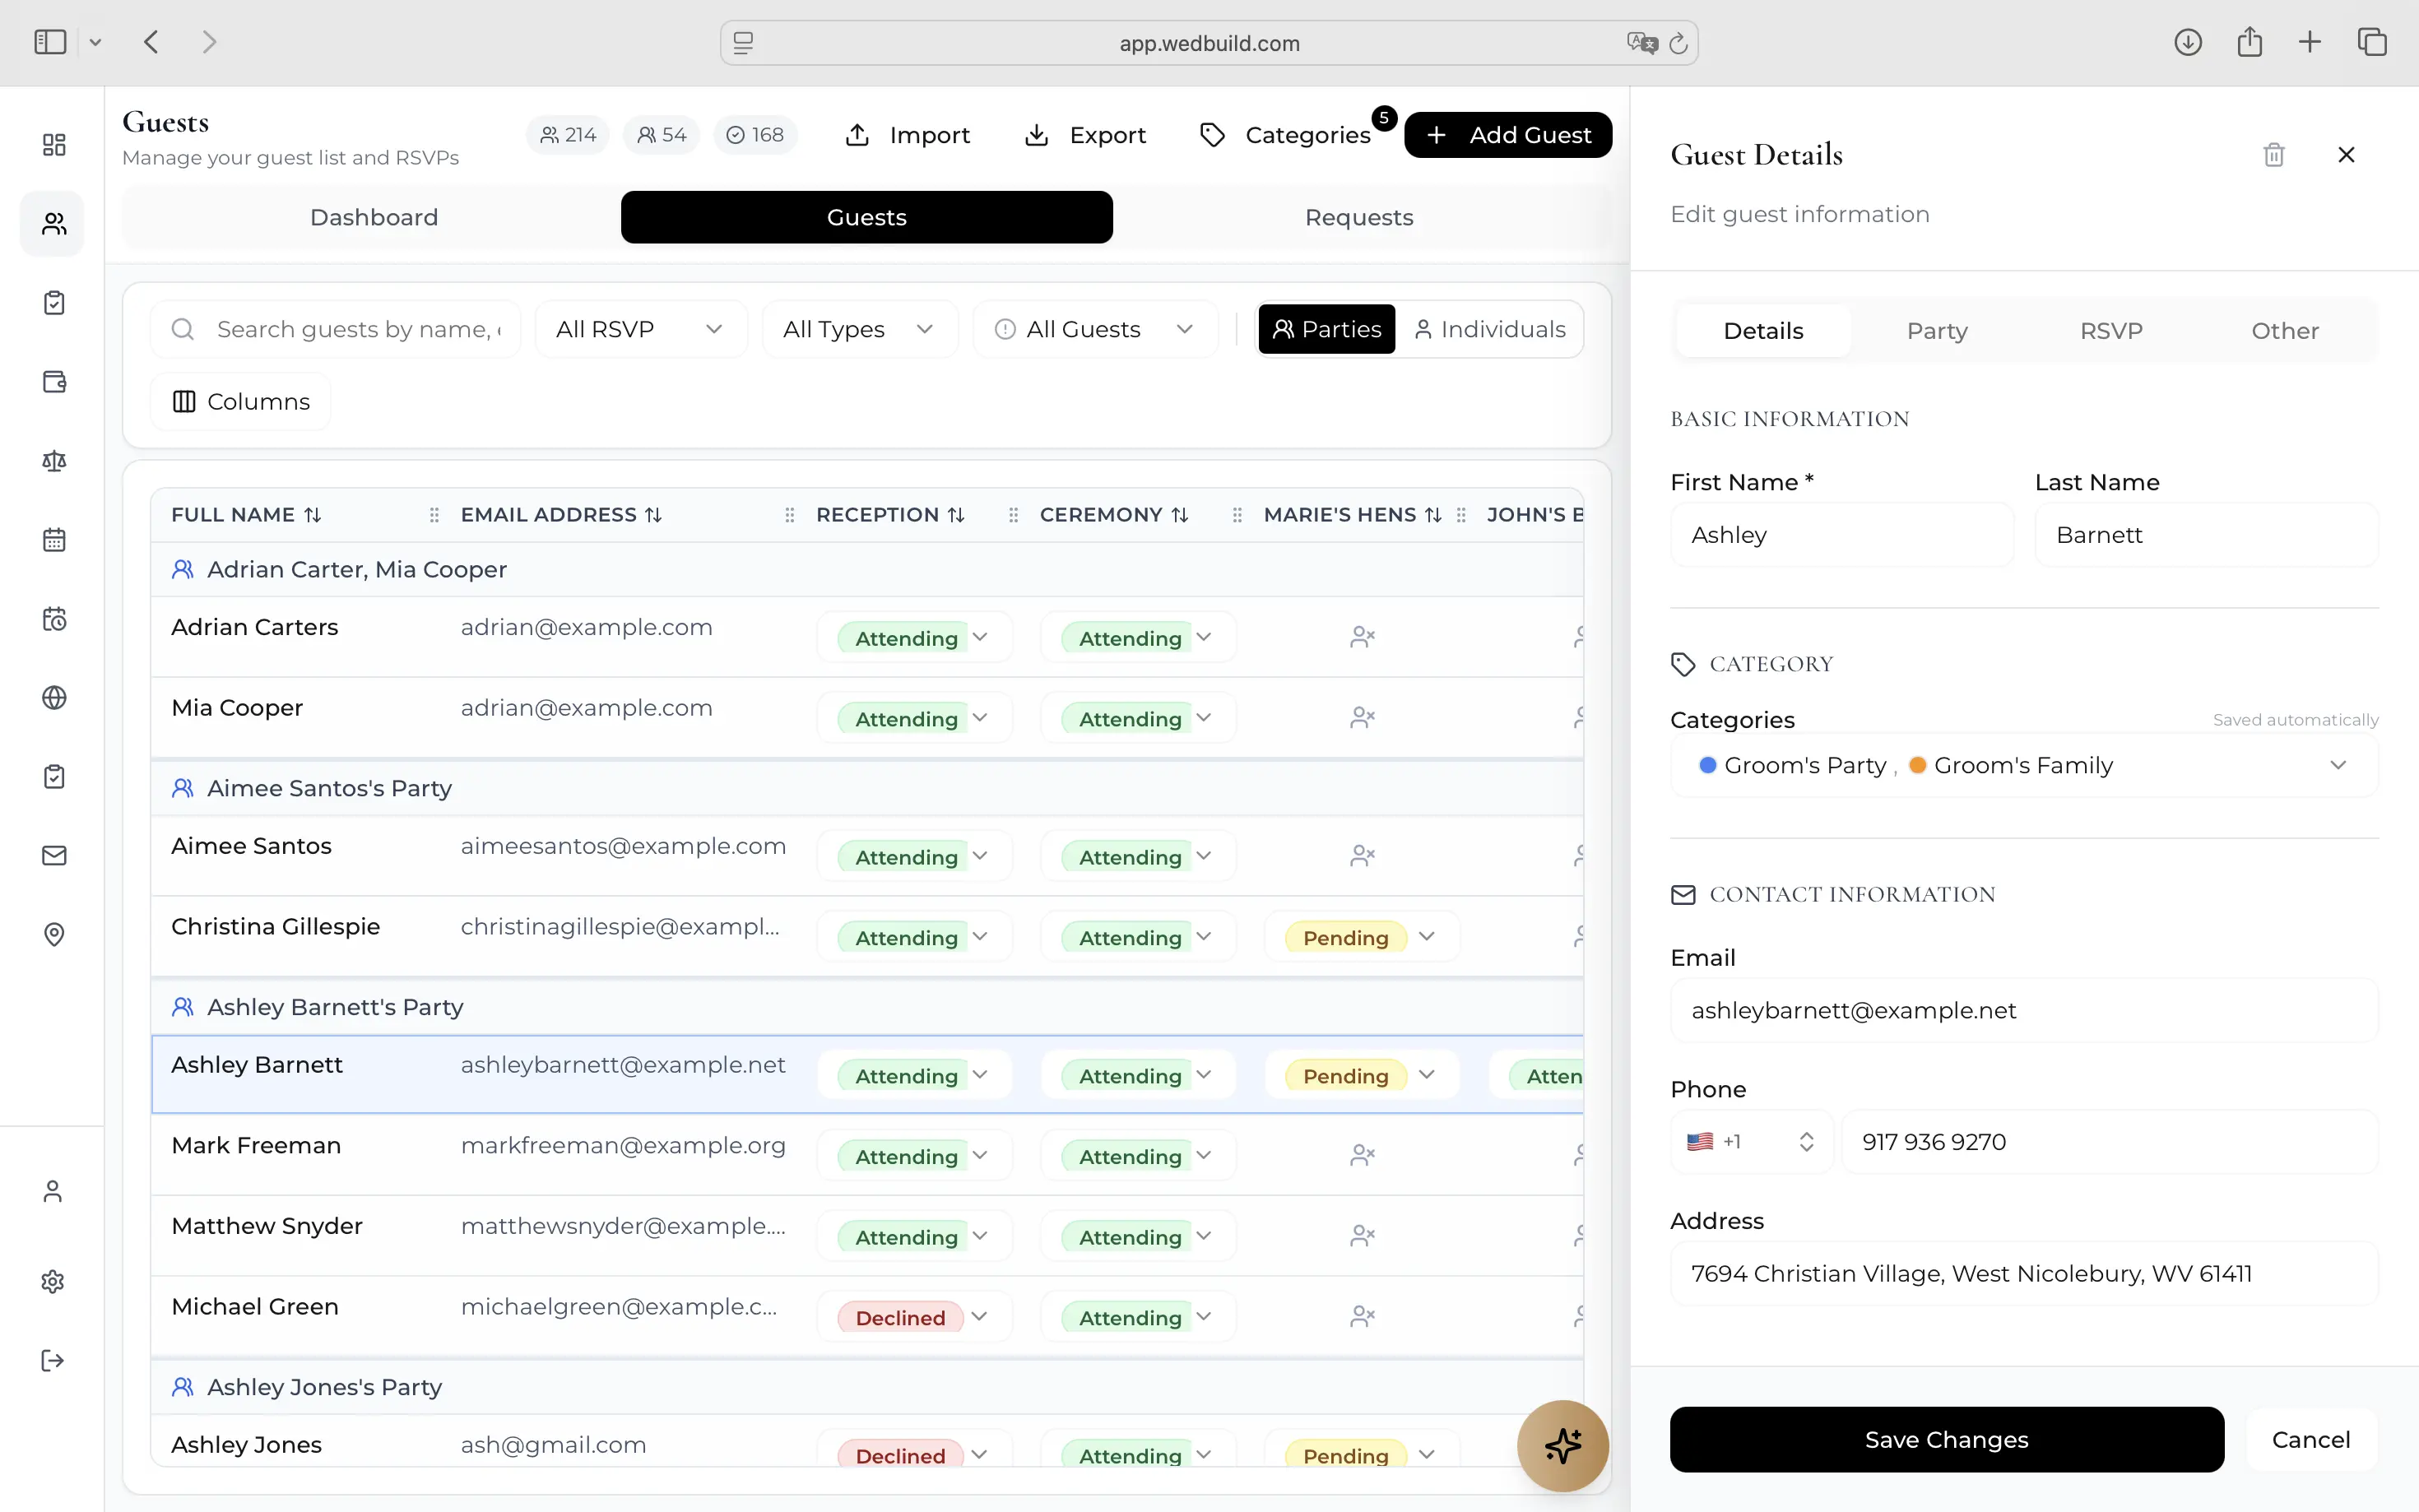This screenshot has height=1512, width=2419.
Task: Click the trash icon in Guest Details
Action: pos(2274,155)
